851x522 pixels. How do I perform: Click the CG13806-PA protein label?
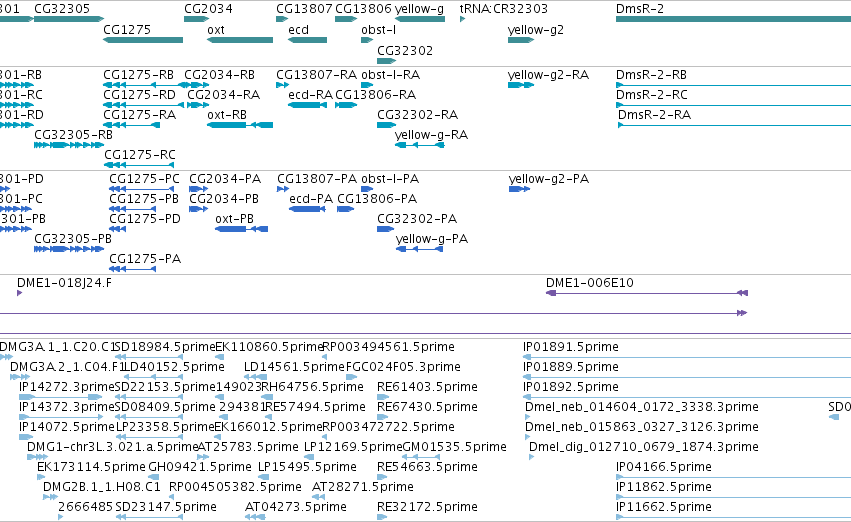[377, 199]
